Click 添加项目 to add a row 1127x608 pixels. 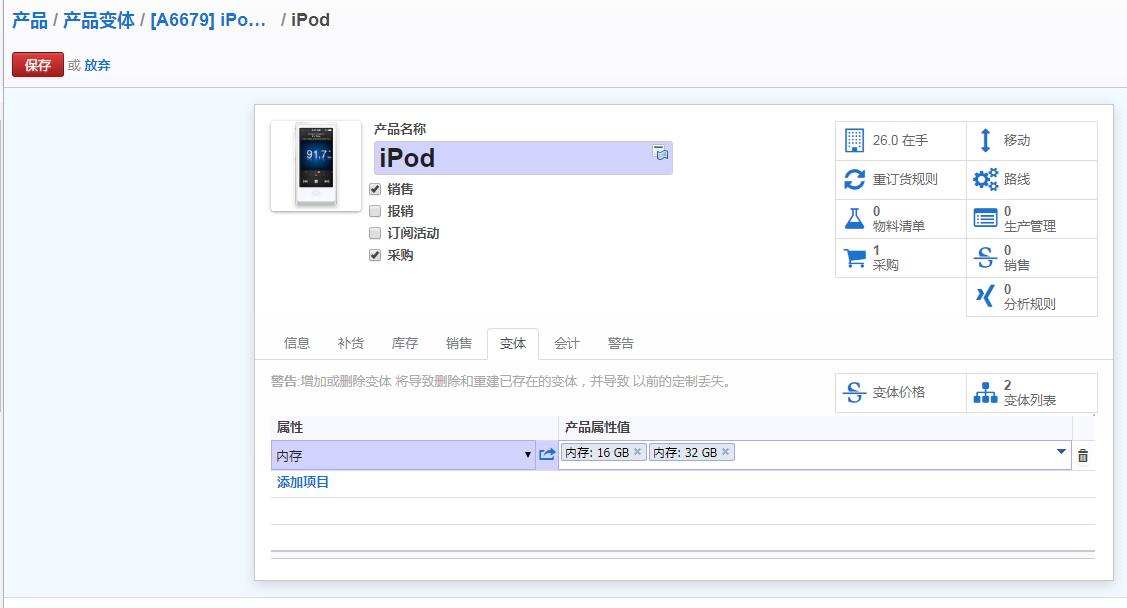(303, 482)
